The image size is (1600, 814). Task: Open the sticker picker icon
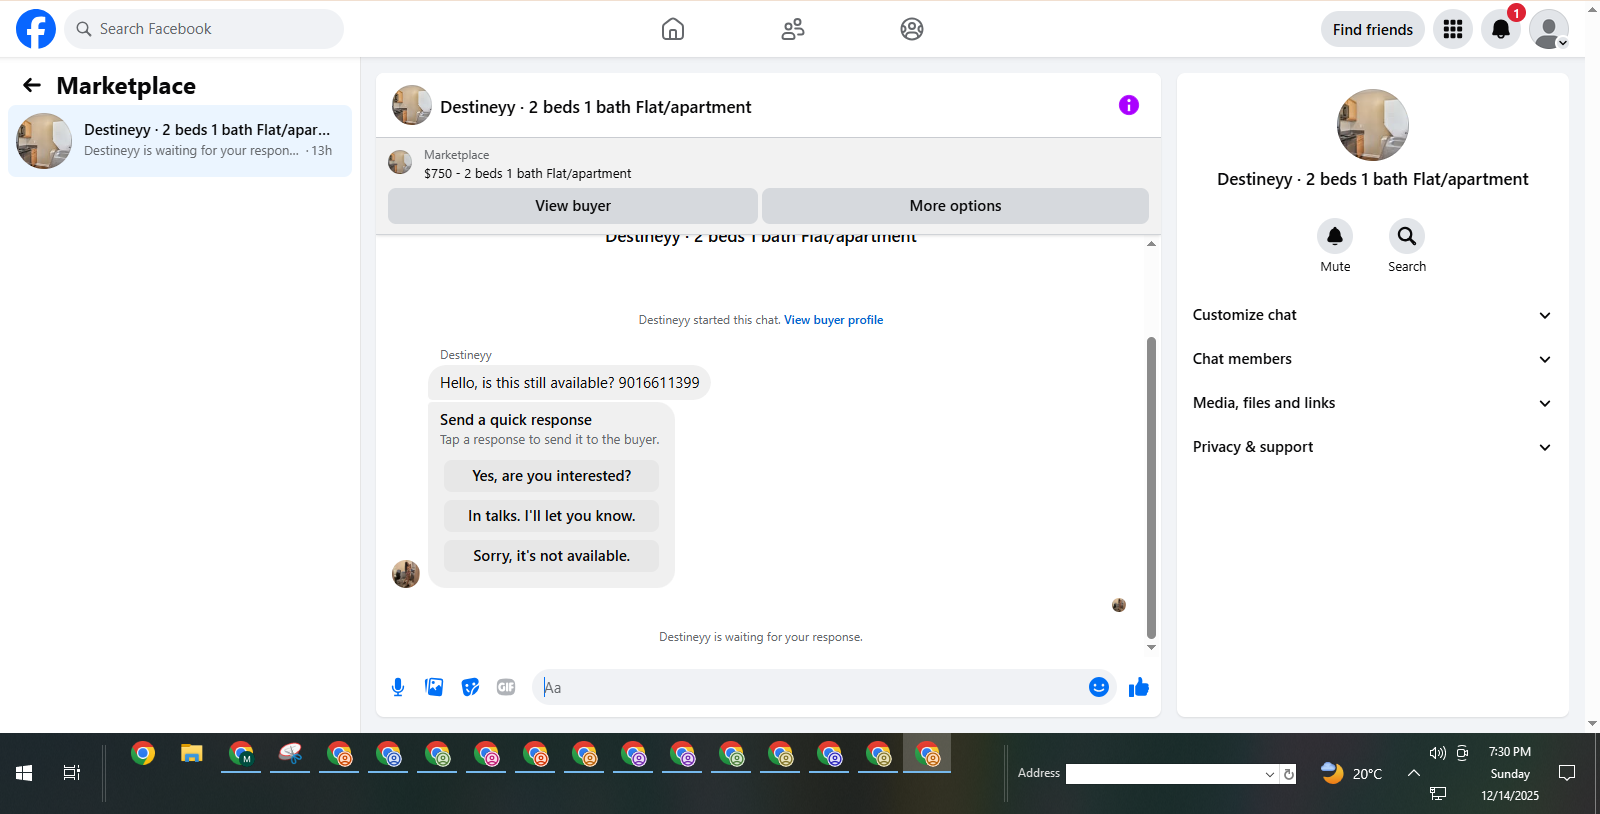[x=470, y=687]
